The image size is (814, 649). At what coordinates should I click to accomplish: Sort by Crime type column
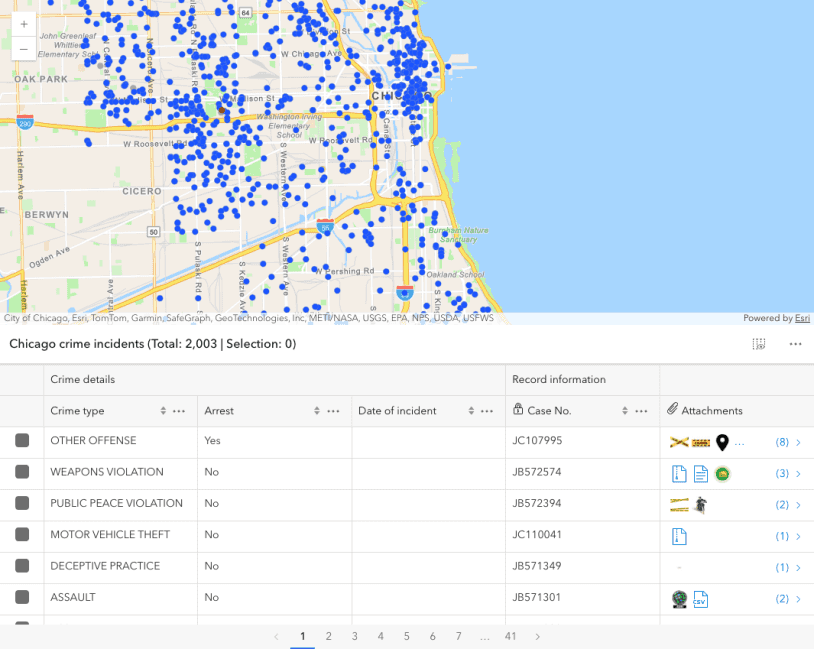coord(163,411)
